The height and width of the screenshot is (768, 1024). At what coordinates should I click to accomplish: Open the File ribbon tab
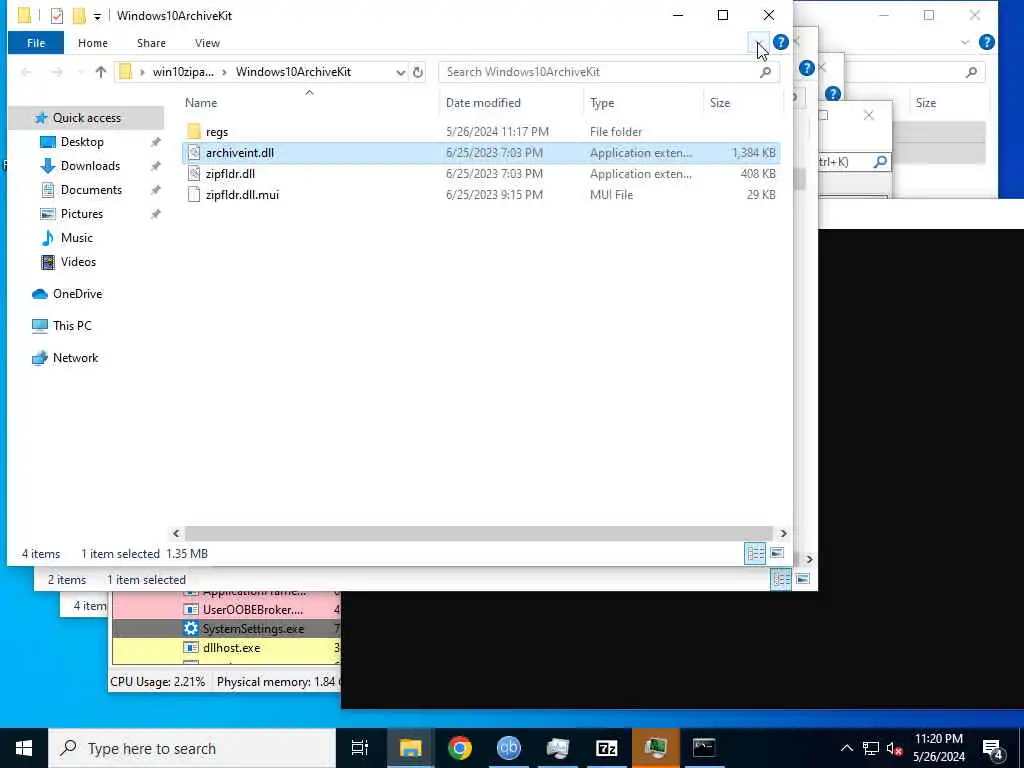[x=36, y=43]
